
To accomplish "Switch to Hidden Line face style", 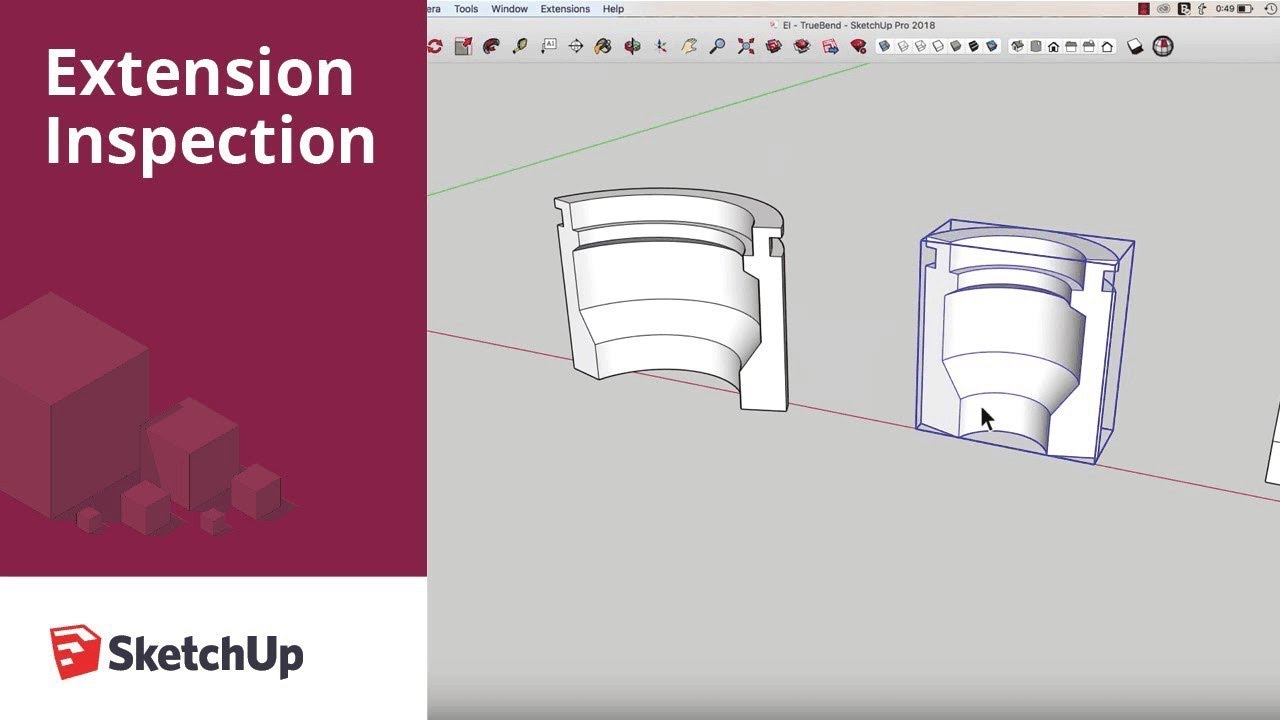I will coord(938,46).
